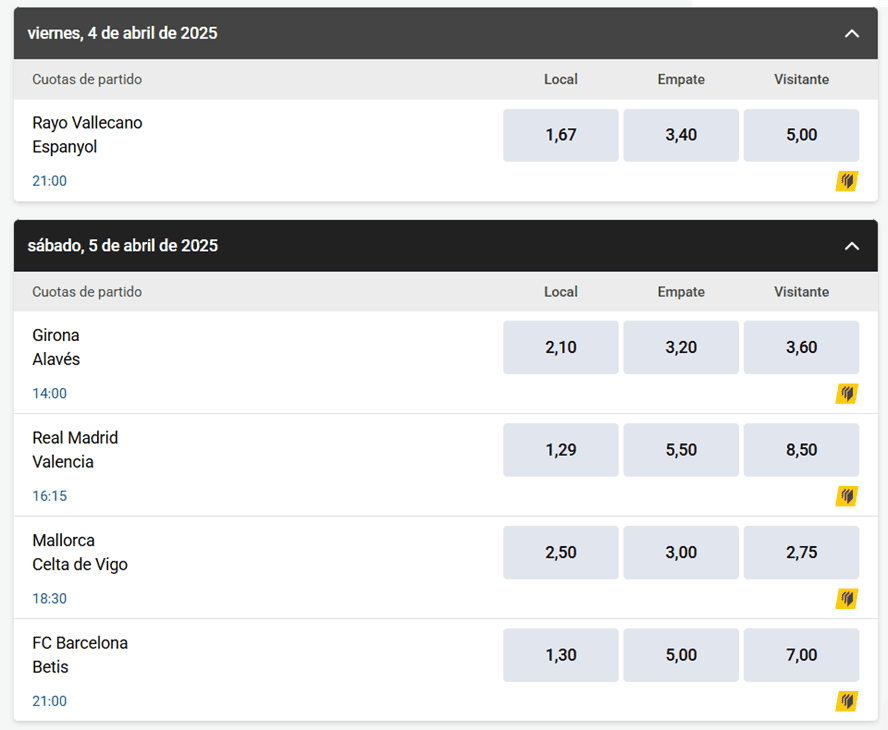
Task: Open the yellow bet builder icon for Barcelona–Betis
Action: point(846,701)
